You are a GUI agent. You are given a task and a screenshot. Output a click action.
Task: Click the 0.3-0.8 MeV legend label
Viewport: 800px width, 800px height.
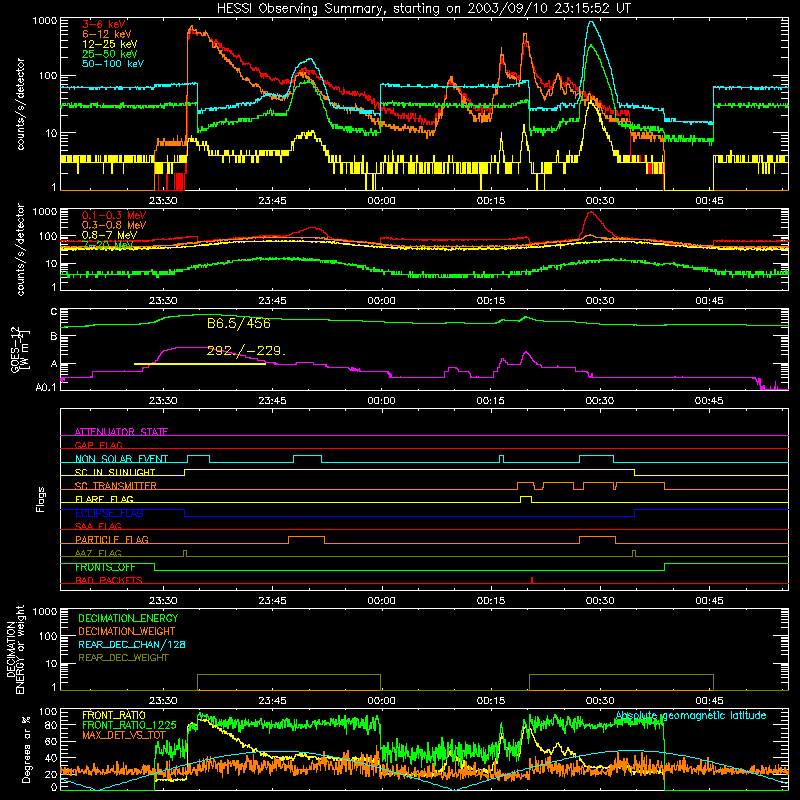(114, 225)
